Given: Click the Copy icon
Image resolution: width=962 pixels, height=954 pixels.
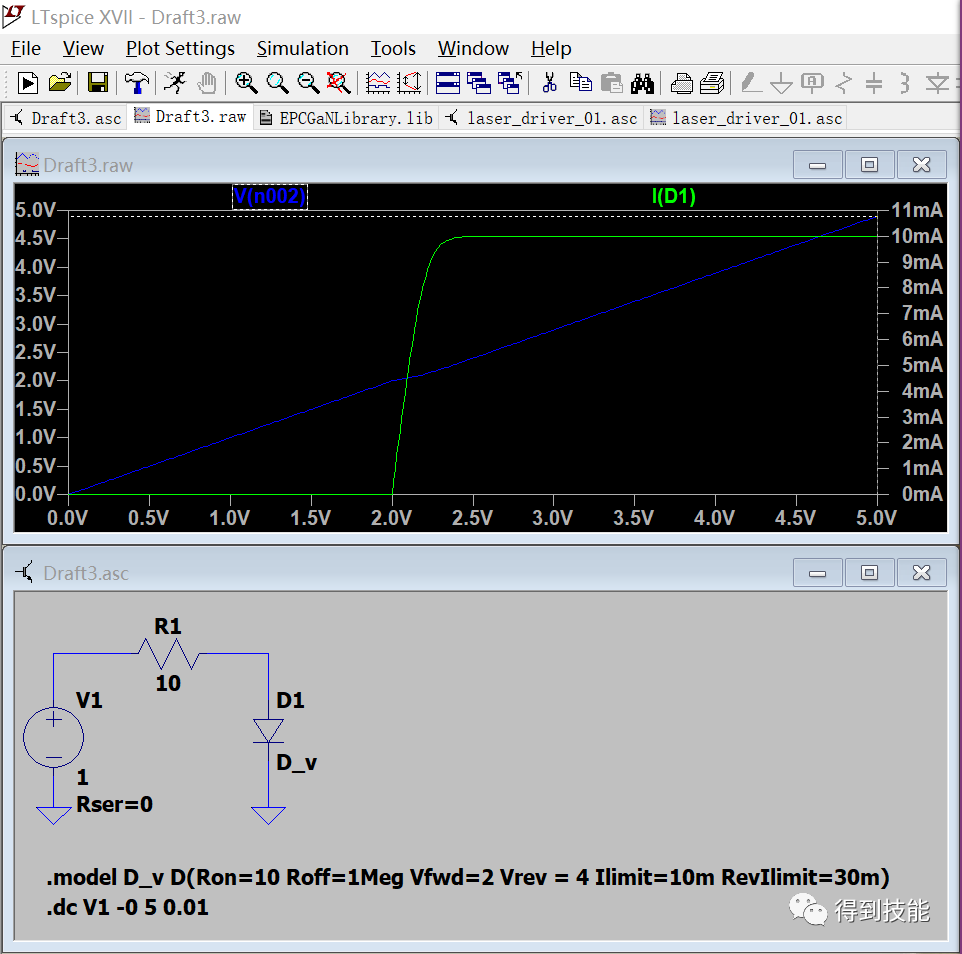Looking at the screenshot, I should click(x=580, y=82).
